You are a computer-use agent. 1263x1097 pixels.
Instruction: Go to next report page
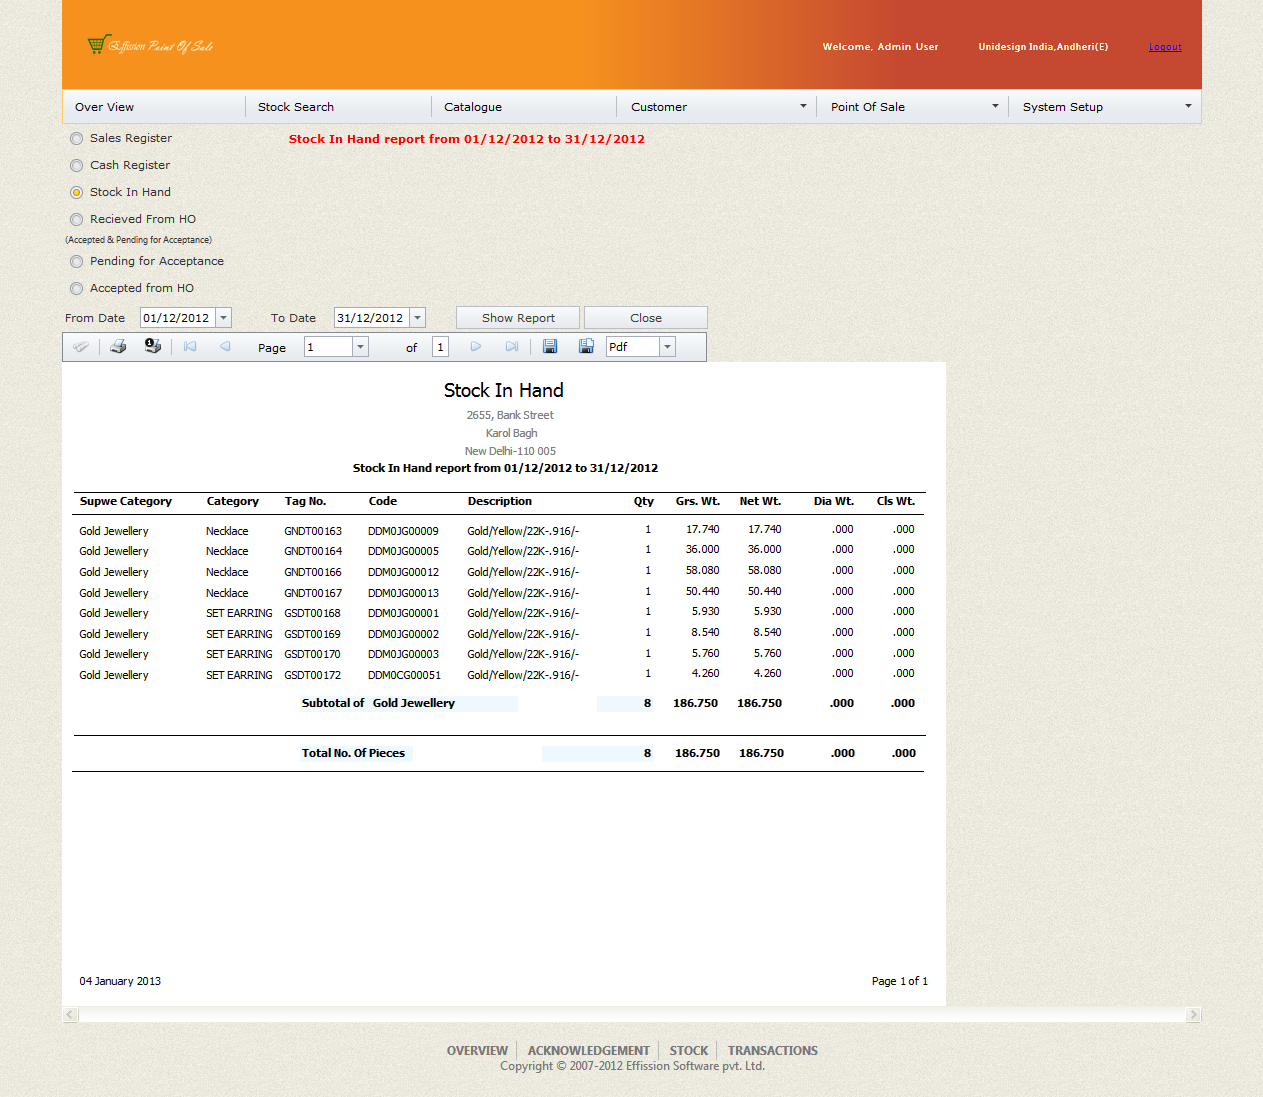click(476, 346)
